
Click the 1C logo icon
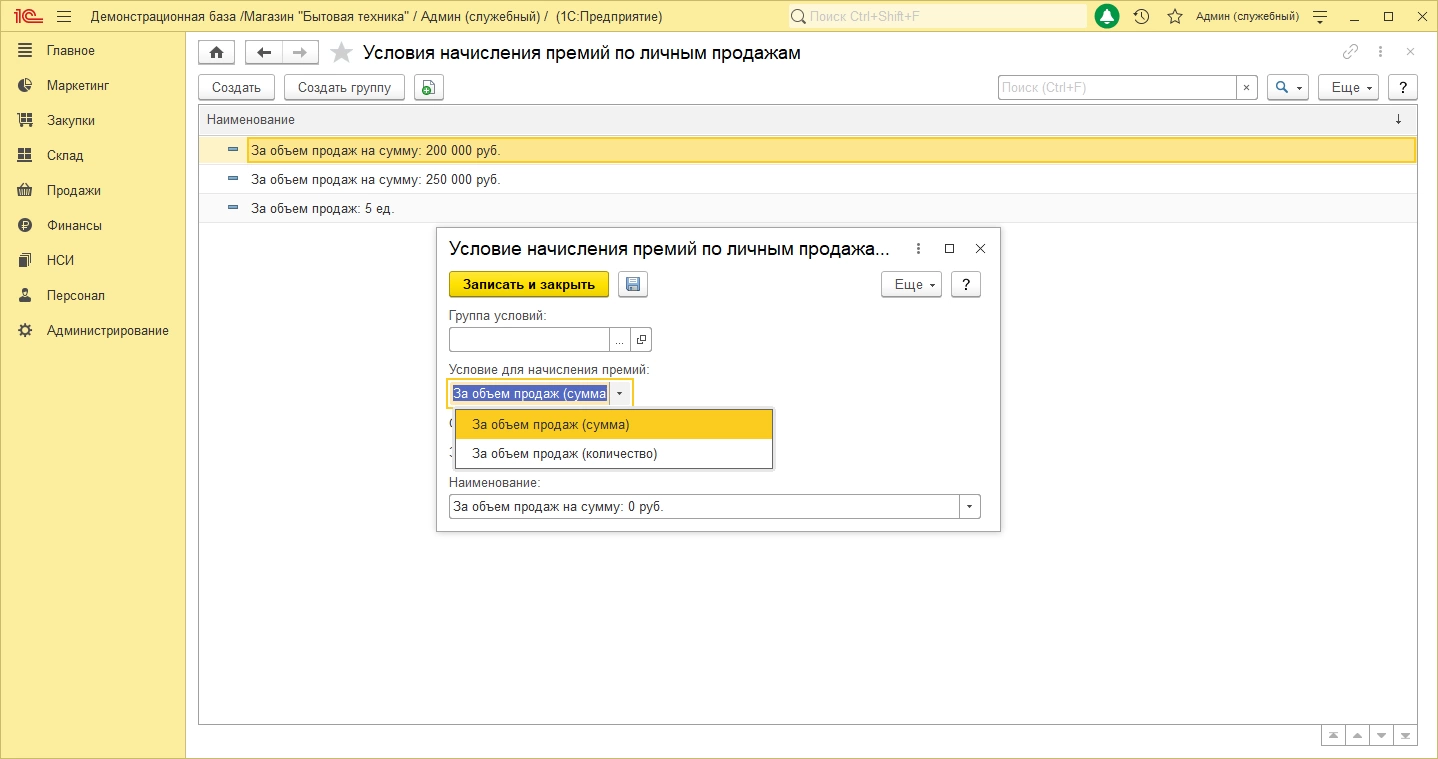coord(27,17)
